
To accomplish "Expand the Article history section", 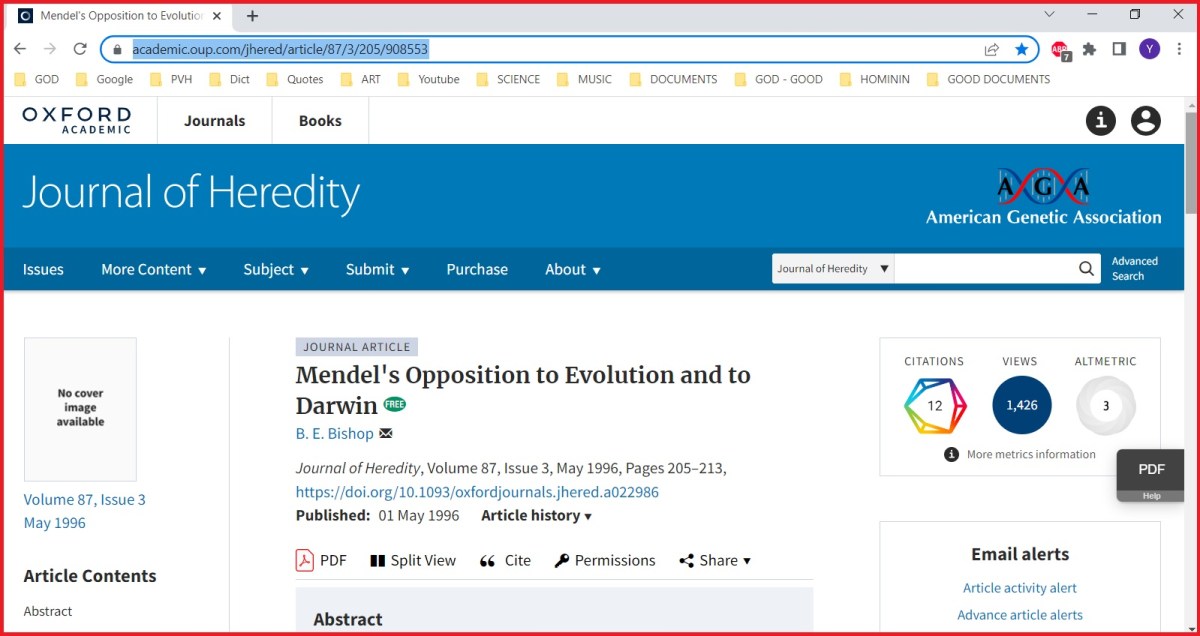I will pos(536,516).
